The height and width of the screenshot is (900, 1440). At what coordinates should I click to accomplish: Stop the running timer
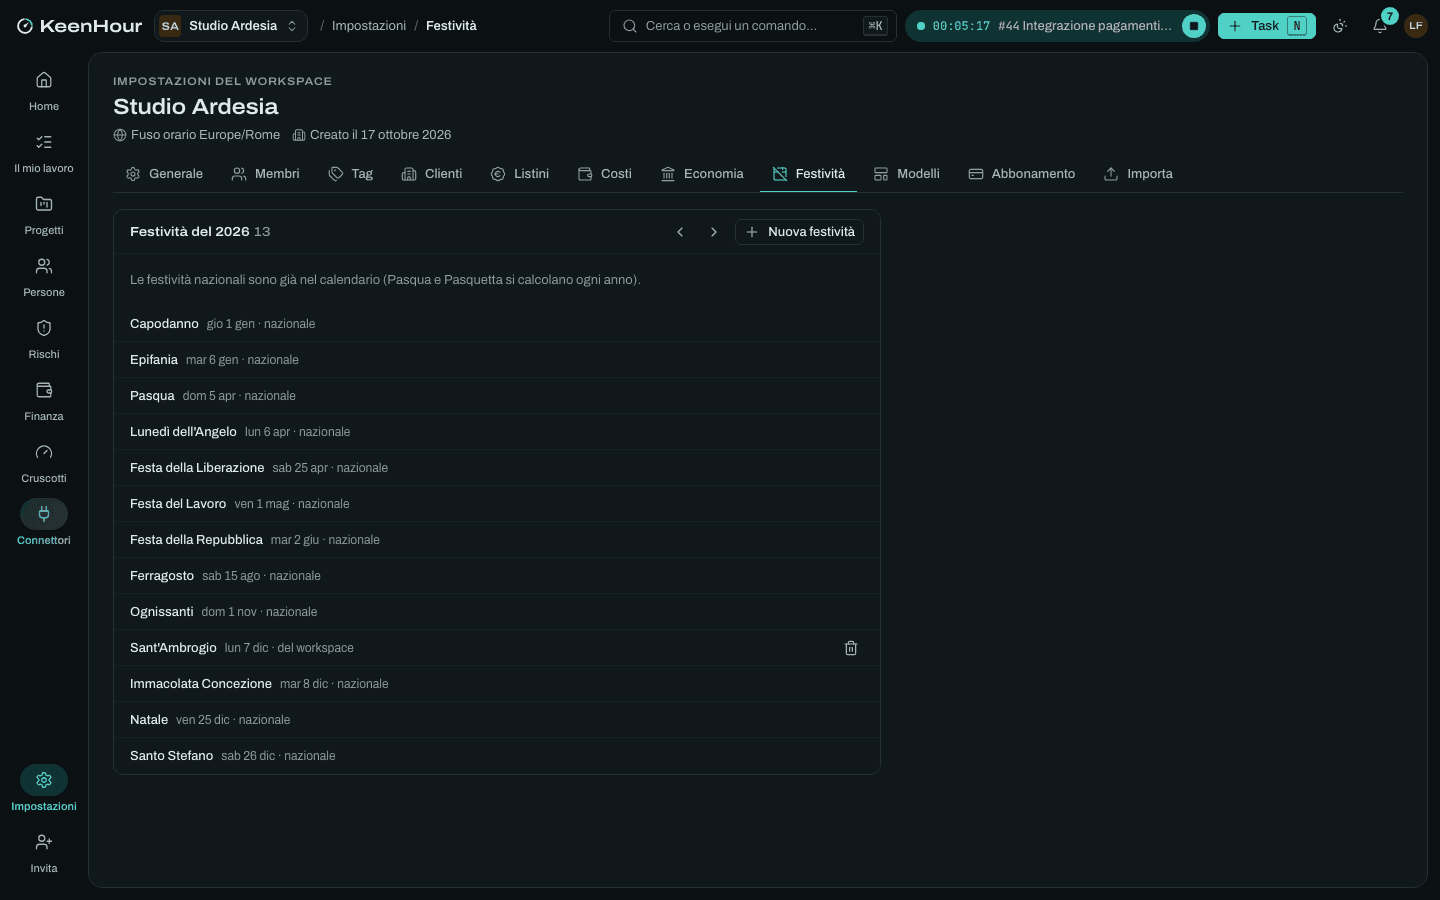[1194, 26]
